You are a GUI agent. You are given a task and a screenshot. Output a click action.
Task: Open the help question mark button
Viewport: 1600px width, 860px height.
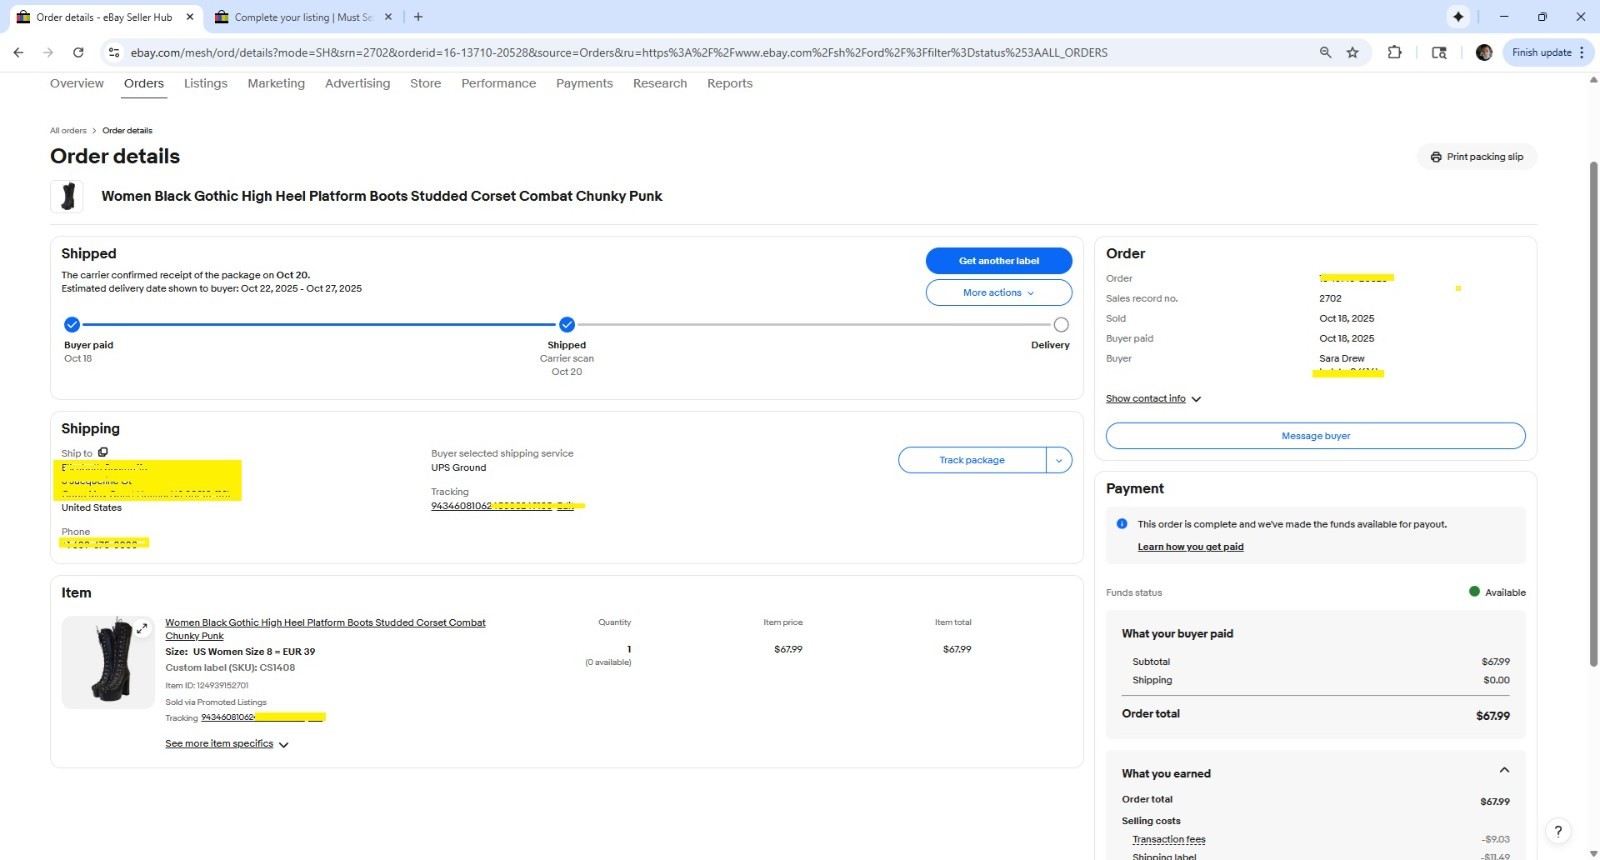1558,831
